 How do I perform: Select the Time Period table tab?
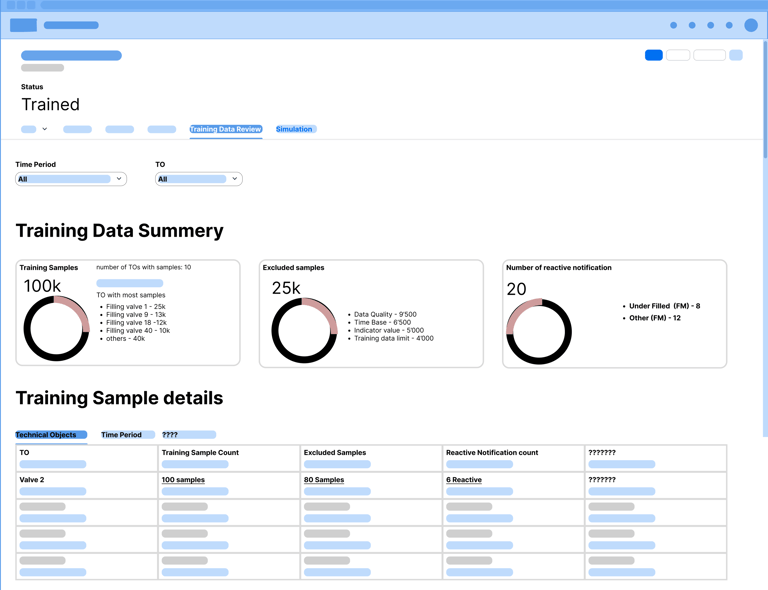[127, 435]
